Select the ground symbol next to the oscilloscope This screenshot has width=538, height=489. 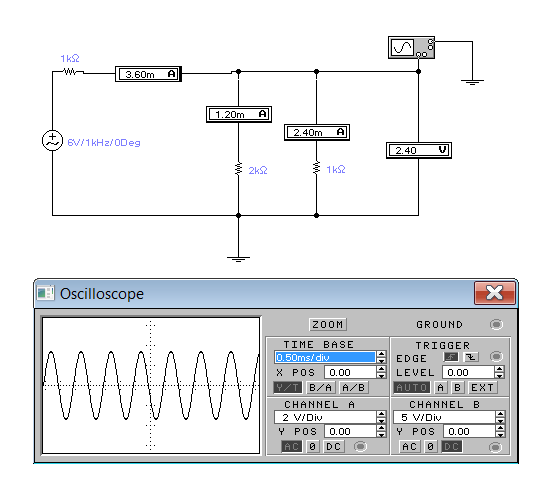pyautogui.click(x=472, y=82)
